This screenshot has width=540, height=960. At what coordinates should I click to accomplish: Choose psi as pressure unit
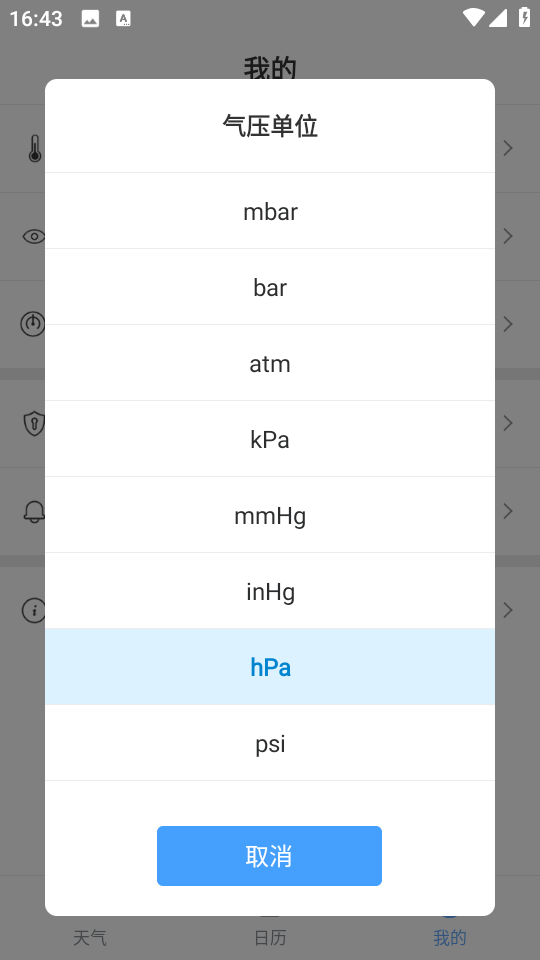270,743
